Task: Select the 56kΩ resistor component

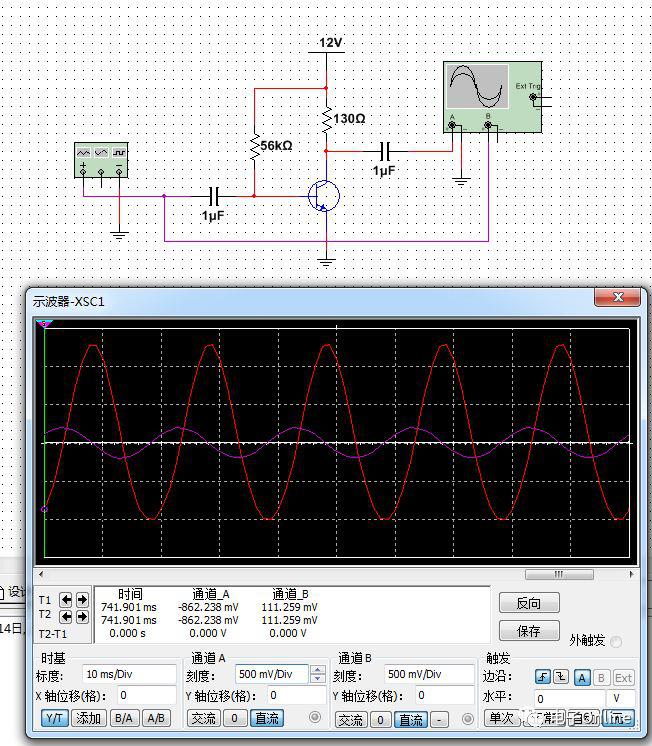Action: 254,146
